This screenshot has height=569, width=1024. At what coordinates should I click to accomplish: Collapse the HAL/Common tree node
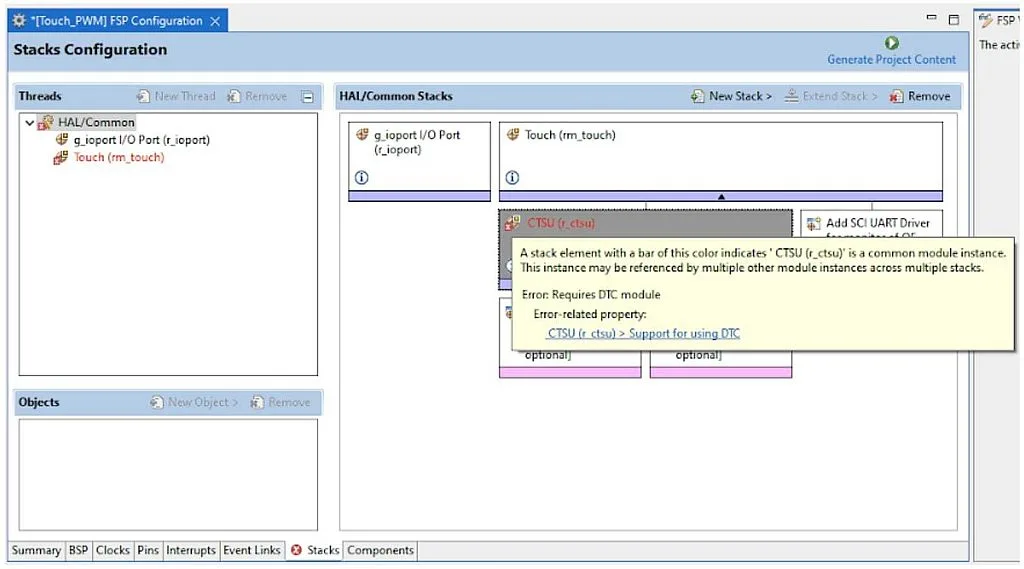[x=30, y=123]
